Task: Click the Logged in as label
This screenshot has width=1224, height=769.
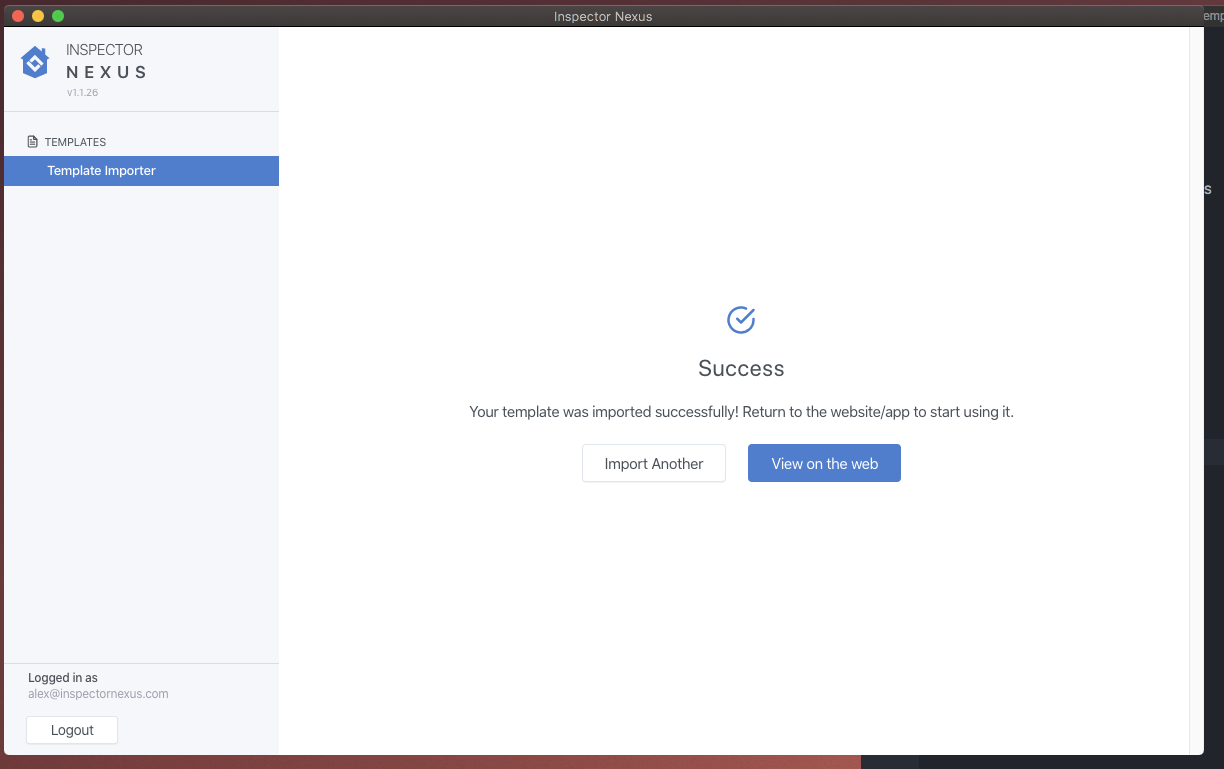Action: click(x=63, y=678)
